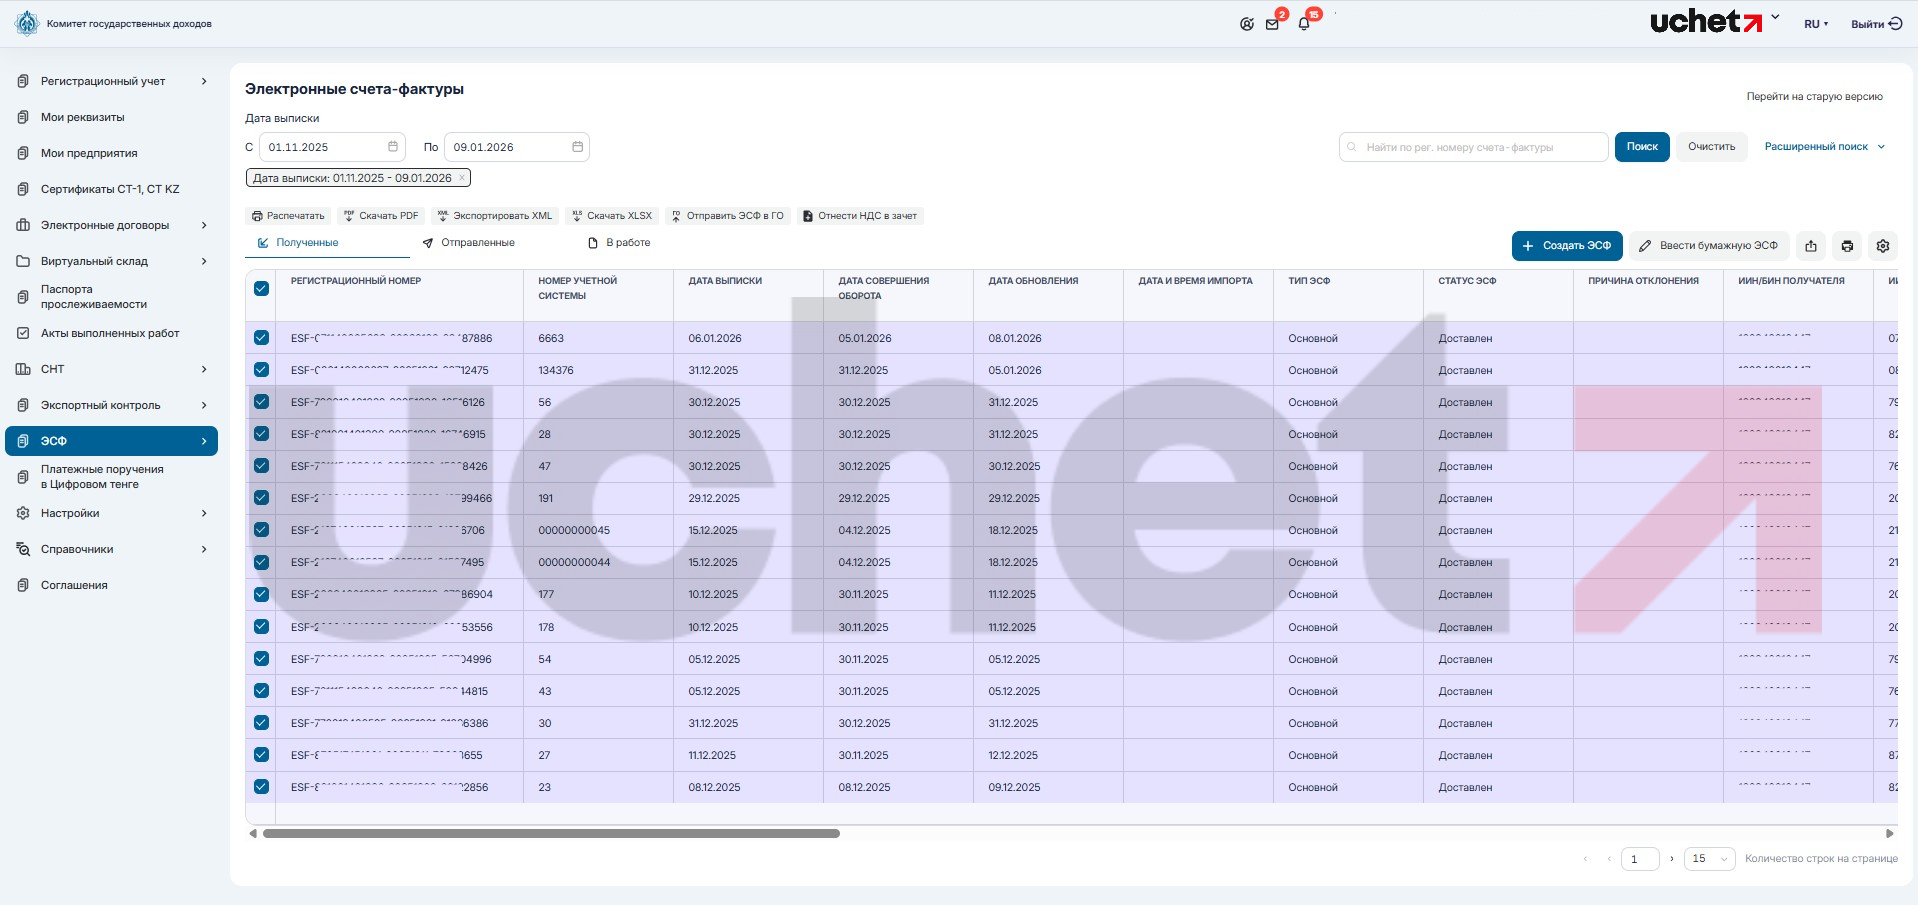Uncheck the row with system number 134376
1918x905 pixels.
tap(261, 370)
